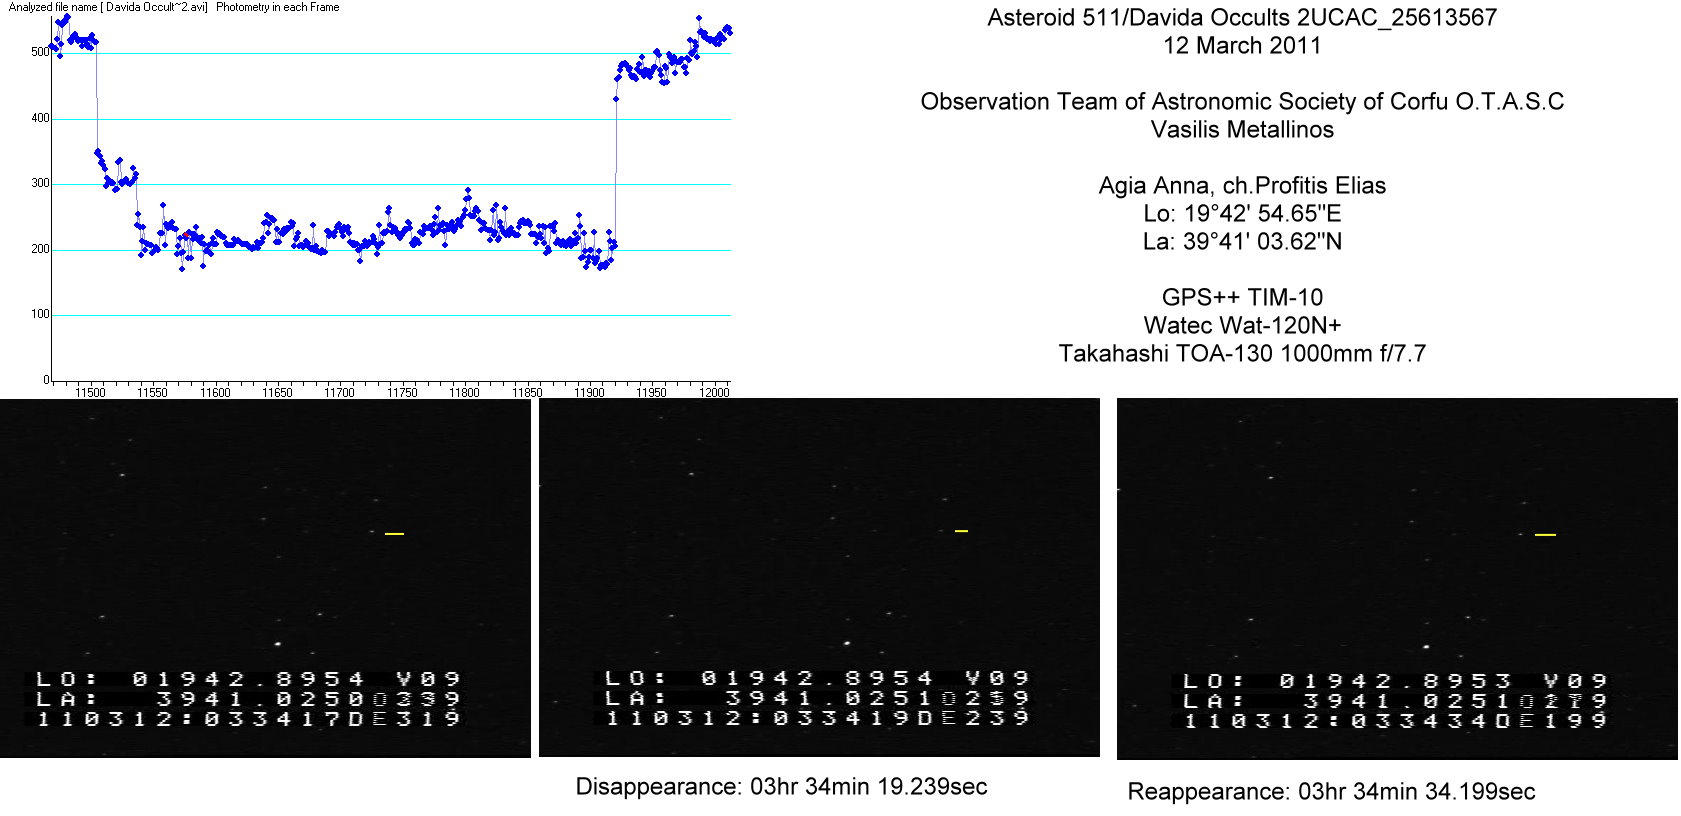The image size is (1681, 816).
Task: Click the 'Takahashi TOA-130 1000mm f/7.7' line
Action: click(x=1242, y=354)
